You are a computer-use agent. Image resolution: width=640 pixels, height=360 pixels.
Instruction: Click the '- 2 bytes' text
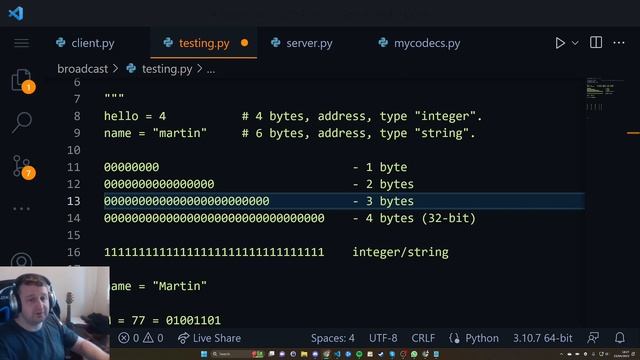383,184
